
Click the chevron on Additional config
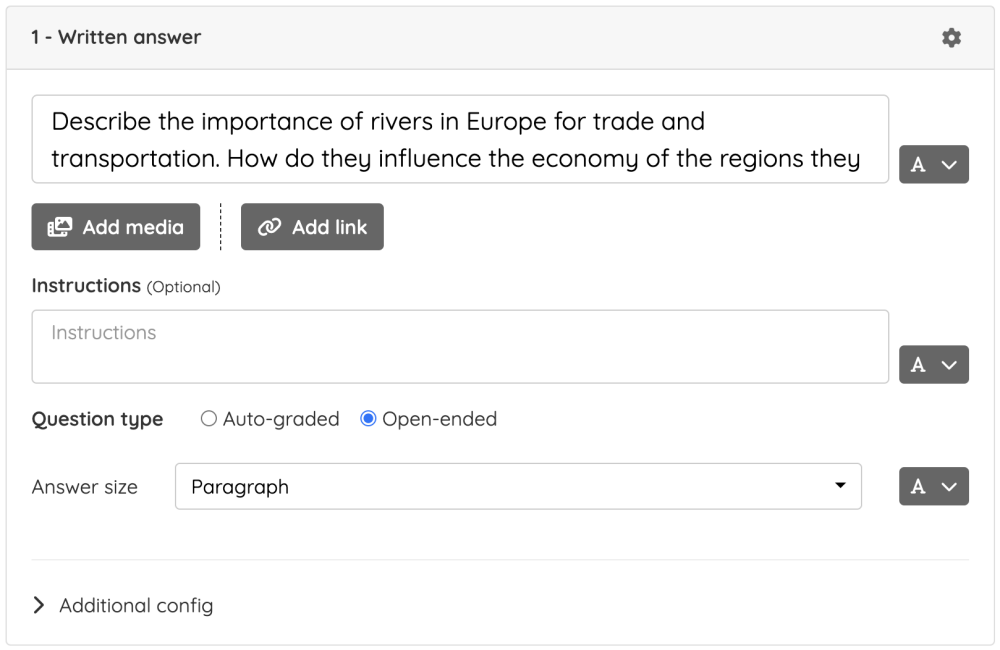40,604
